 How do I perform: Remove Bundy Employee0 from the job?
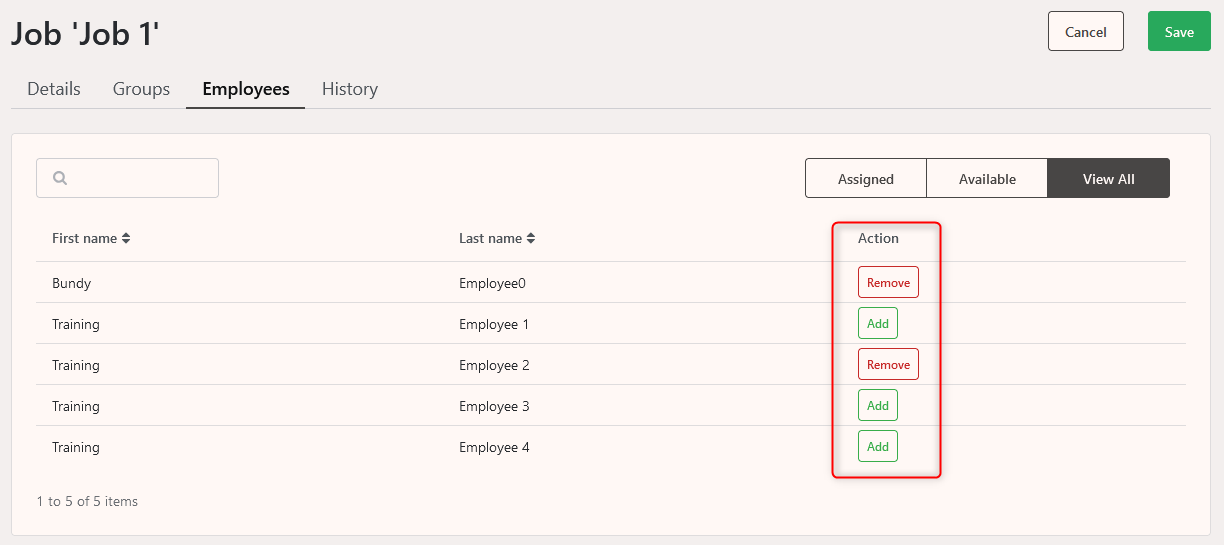(888, 283)
